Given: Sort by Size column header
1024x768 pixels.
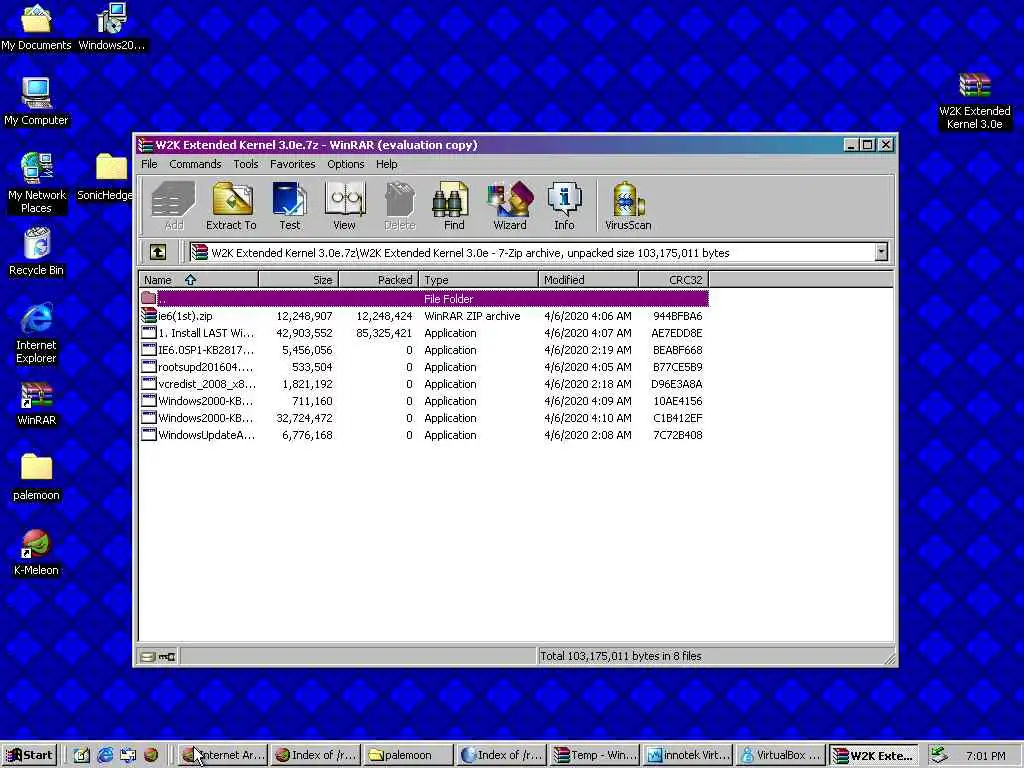Looking at the screenshot, I should point(298,280).
